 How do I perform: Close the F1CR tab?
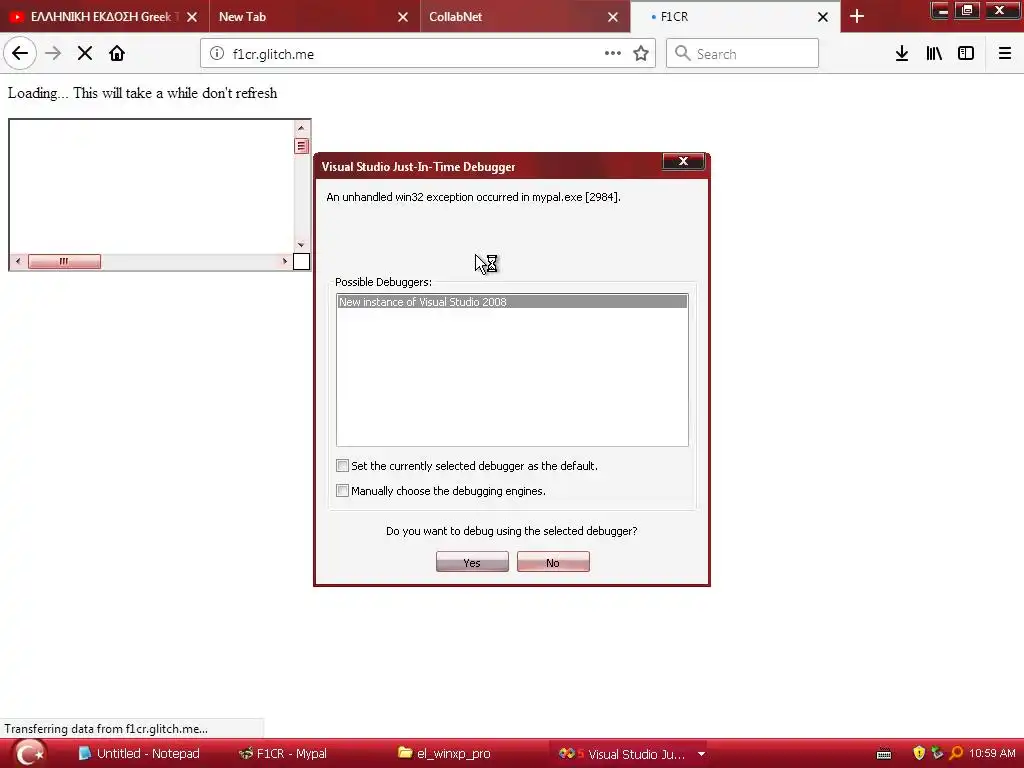[x=823, y=17]
